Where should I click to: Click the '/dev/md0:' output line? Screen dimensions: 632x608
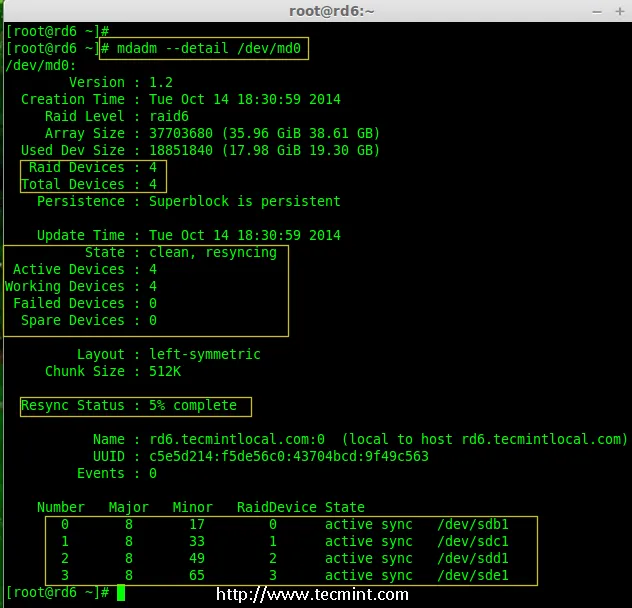click(41, 65)
